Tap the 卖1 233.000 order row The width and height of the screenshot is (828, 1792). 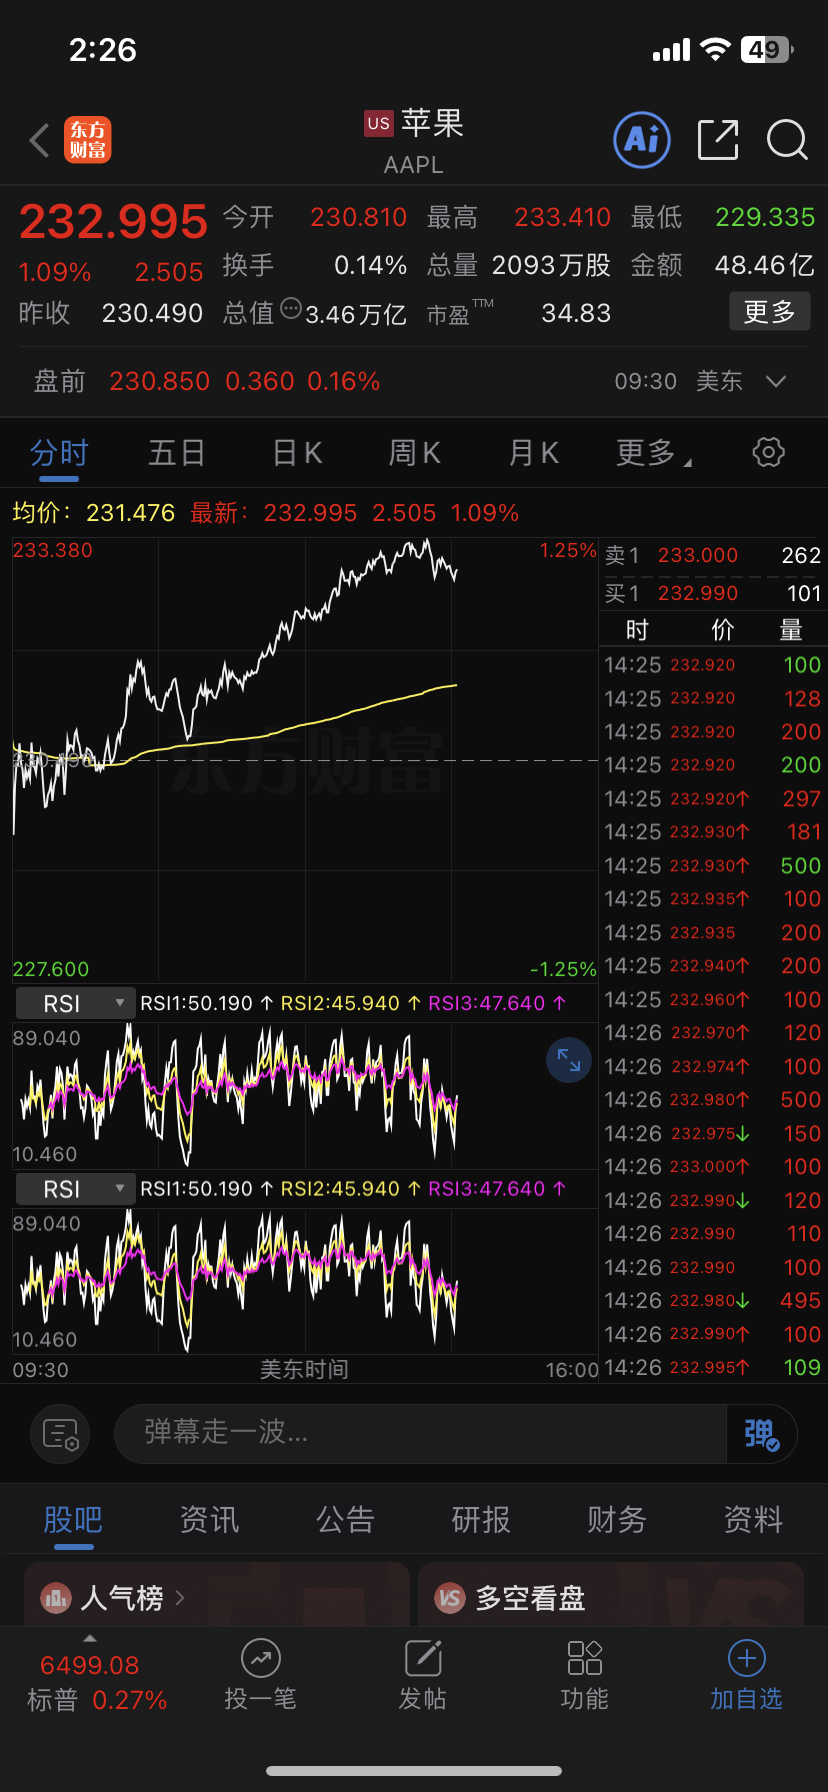713,556
